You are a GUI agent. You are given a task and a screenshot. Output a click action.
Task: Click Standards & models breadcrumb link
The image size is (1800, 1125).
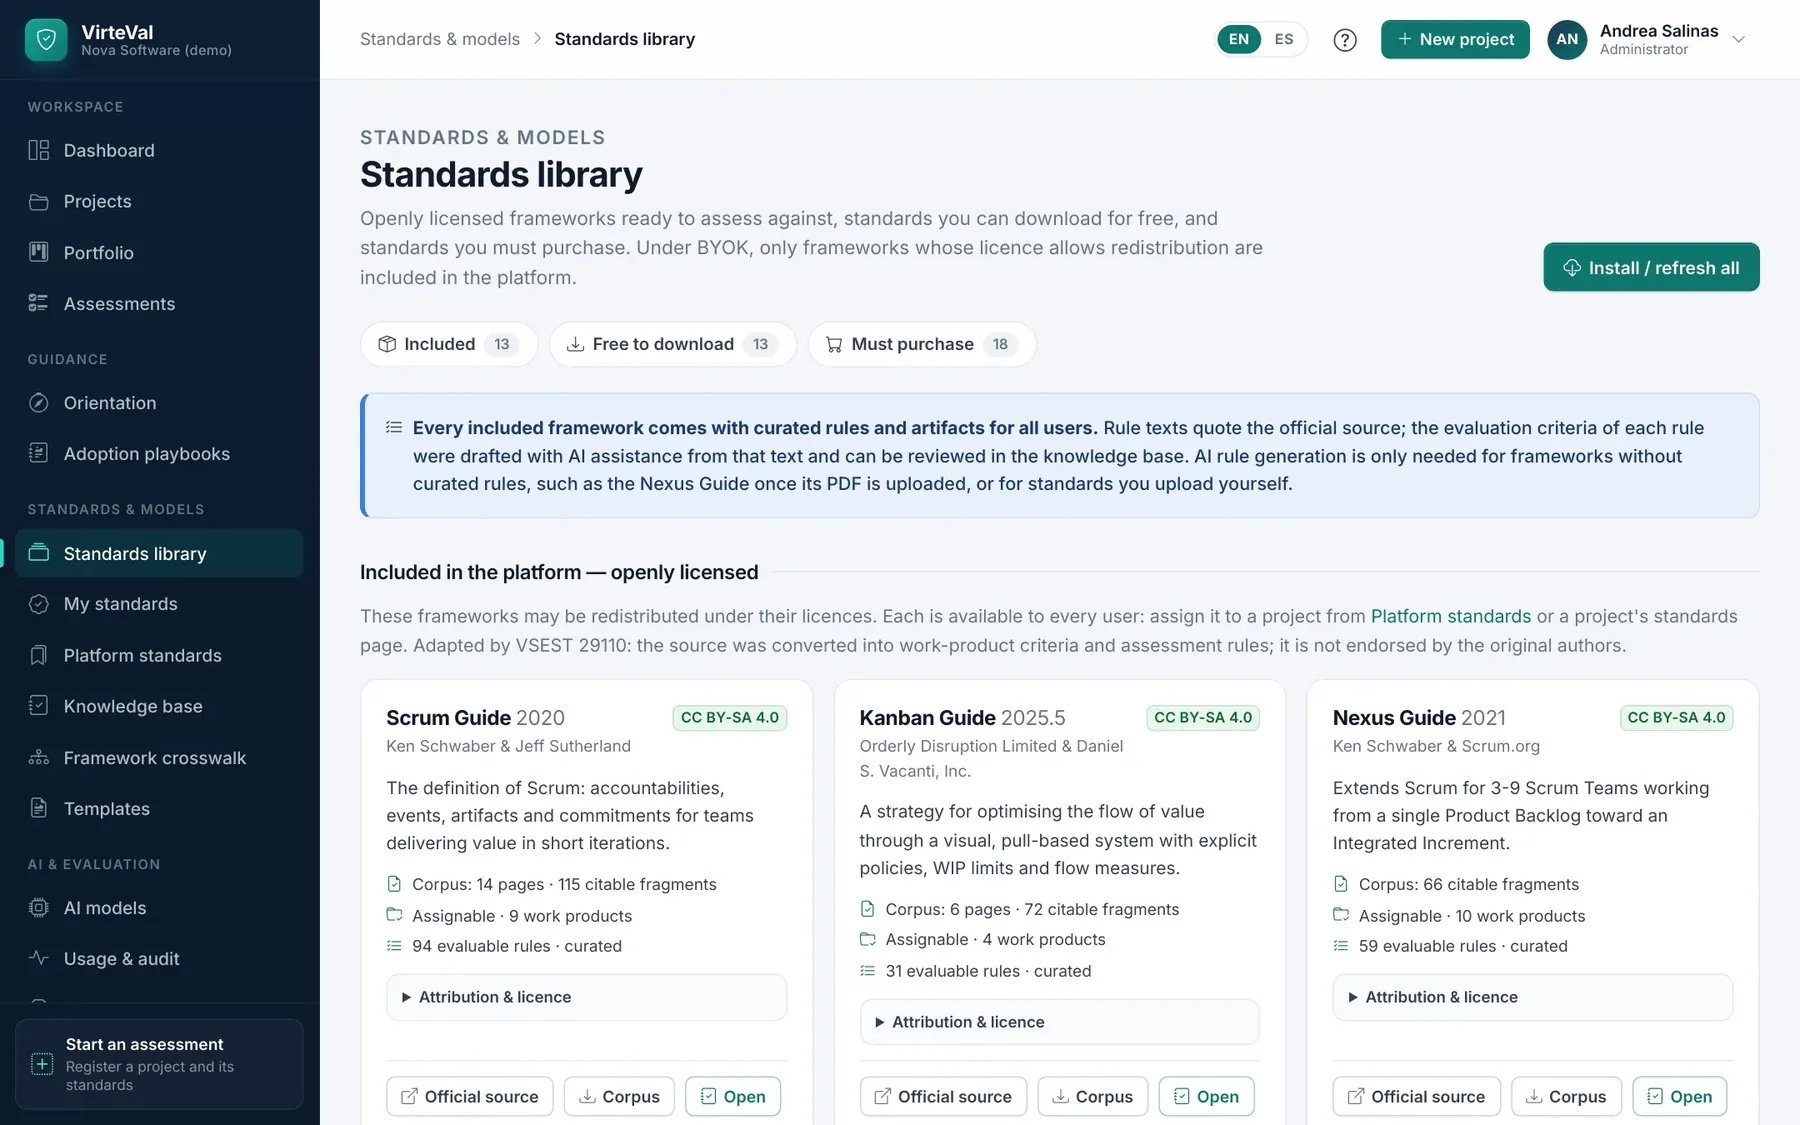coord(440,39)
